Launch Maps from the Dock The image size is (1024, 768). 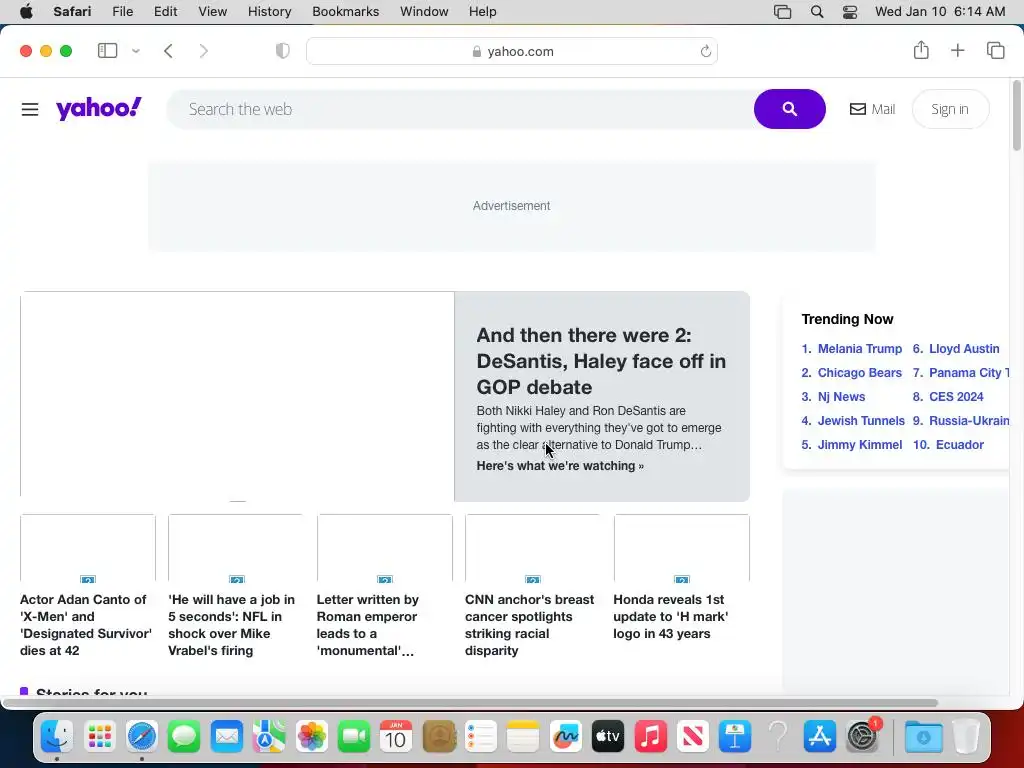tap(269, 737)
